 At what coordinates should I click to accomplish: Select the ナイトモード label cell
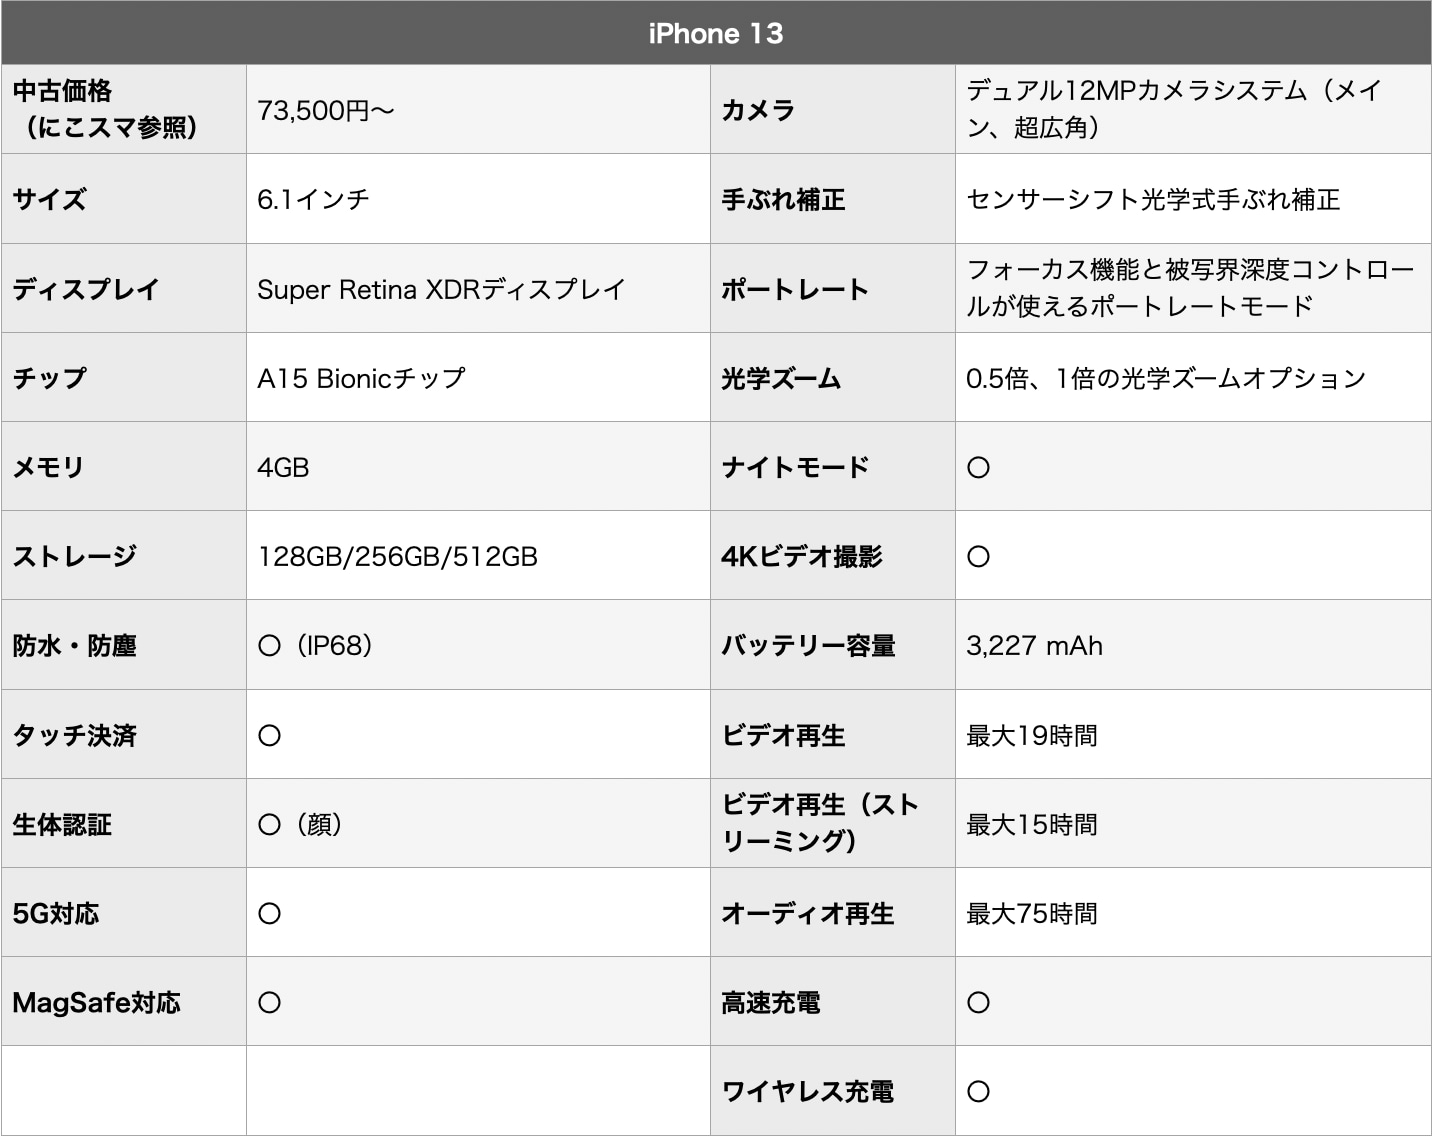point(833,467)
